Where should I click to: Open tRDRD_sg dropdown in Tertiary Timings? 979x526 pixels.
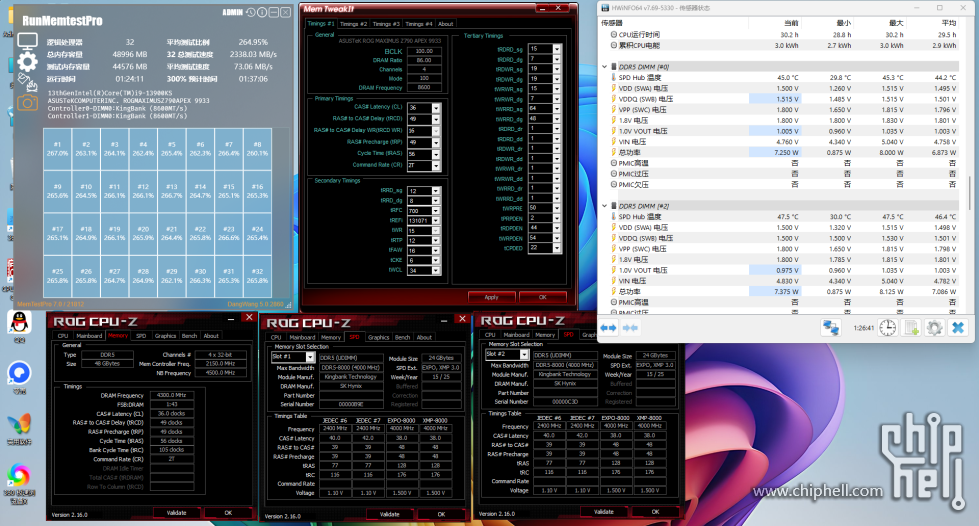(x=556, y=49)
